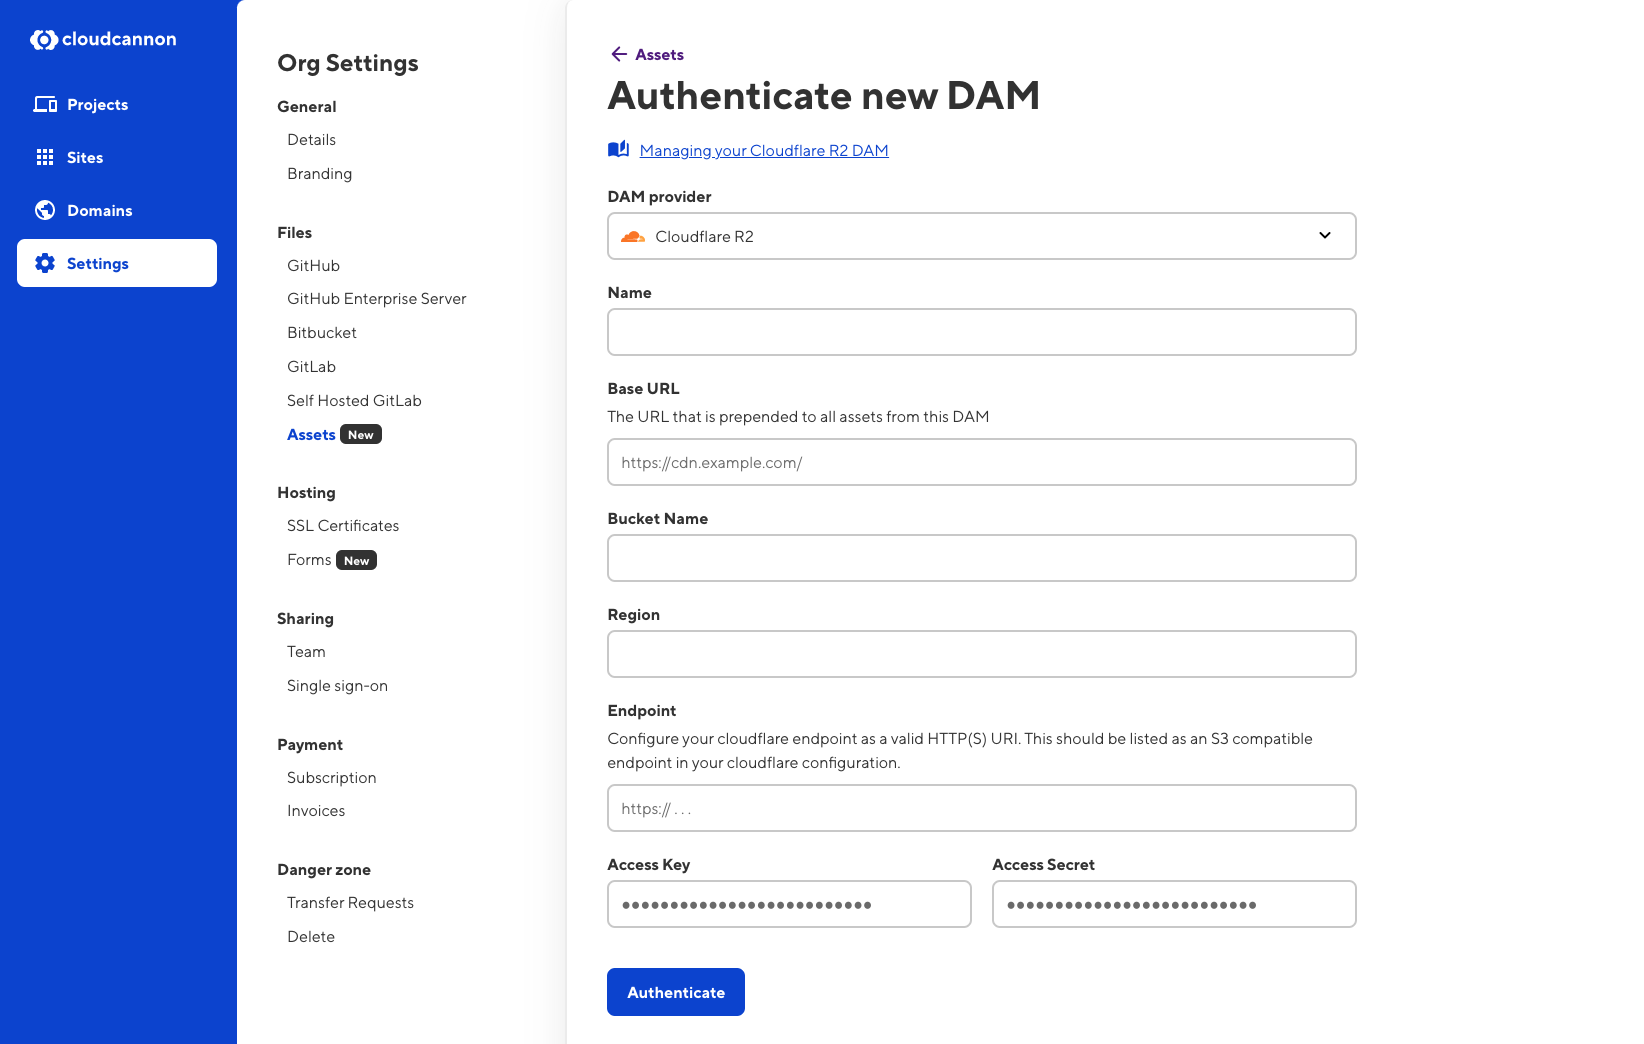1644x1044 pixels.
Task: Click the Payment section heading
Action: click(x=310, y=745)
